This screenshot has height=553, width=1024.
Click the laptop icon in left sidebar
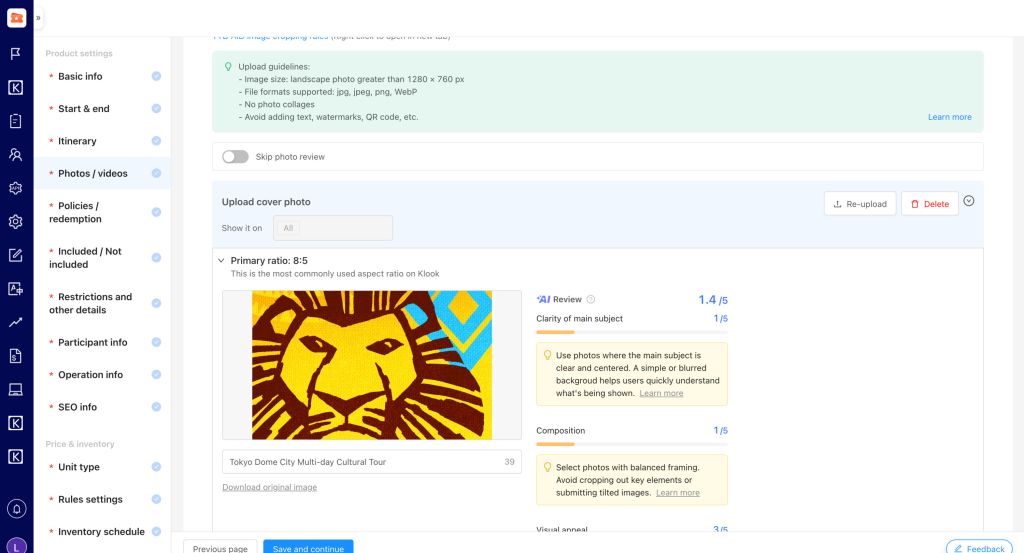pos(16,389)
